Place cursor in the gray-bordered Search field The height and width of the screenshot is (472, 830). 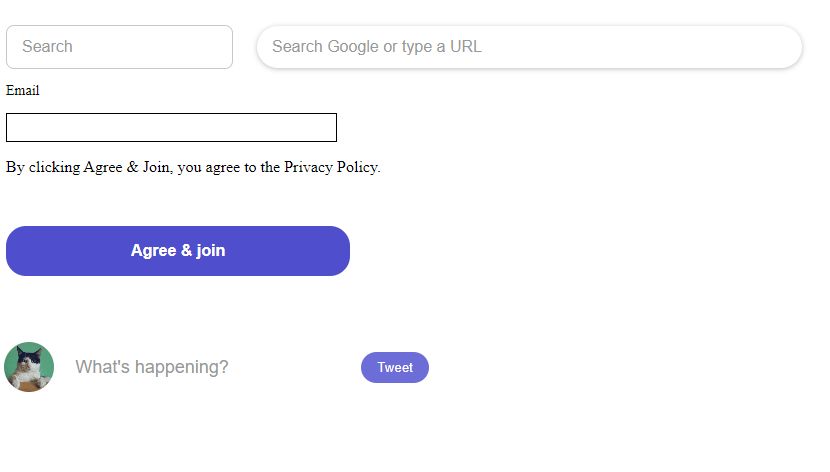pyautogui.click(x=119, y=47)
